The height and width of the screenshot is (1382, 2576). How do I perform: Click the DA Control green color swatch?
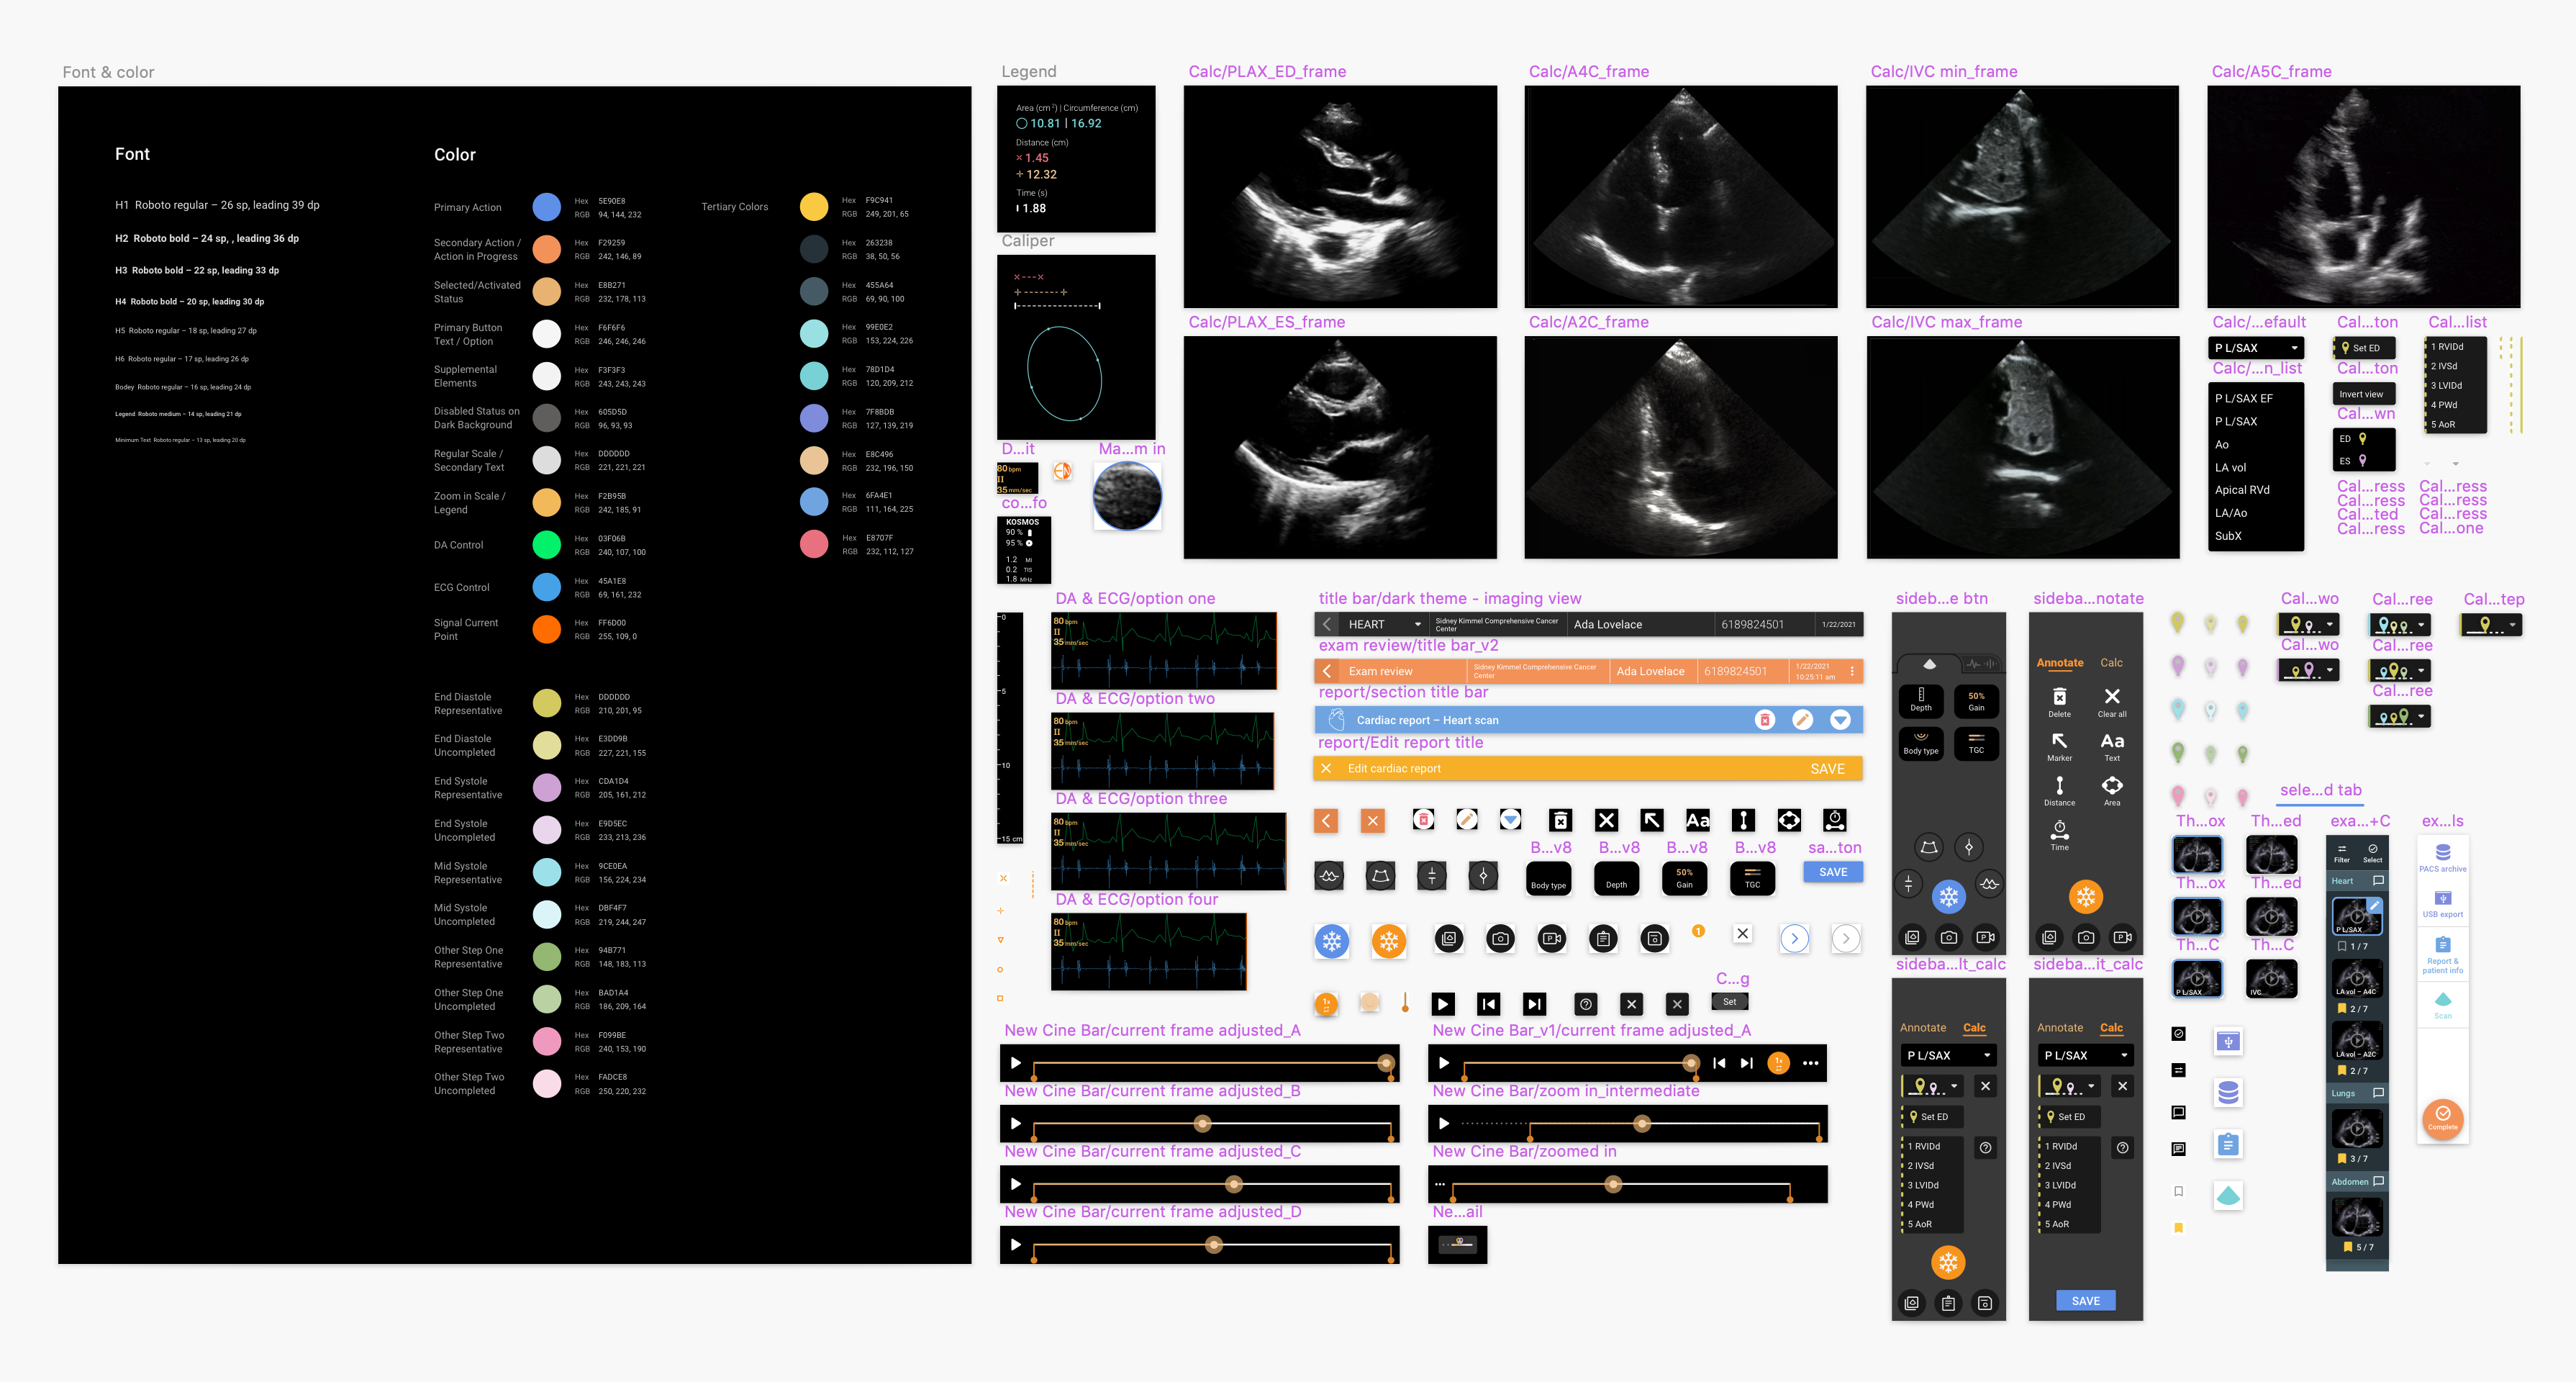click(x=546, y=545)
